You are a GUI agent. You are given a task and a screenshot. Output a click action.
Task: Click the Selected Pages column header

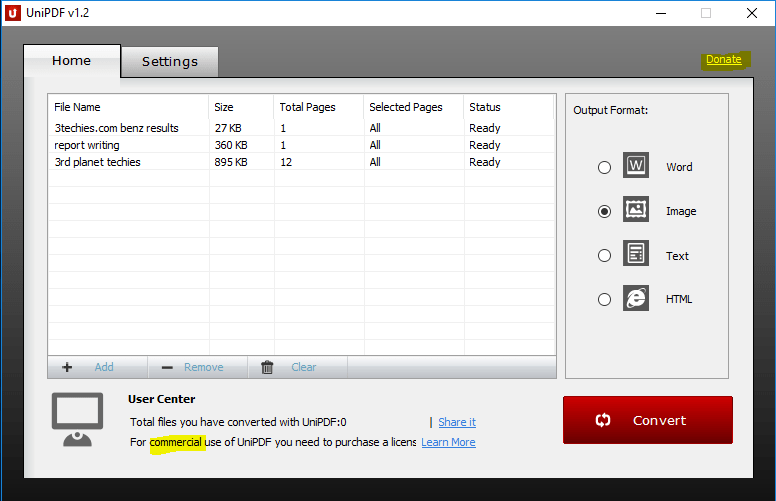(x=413, y=107)
